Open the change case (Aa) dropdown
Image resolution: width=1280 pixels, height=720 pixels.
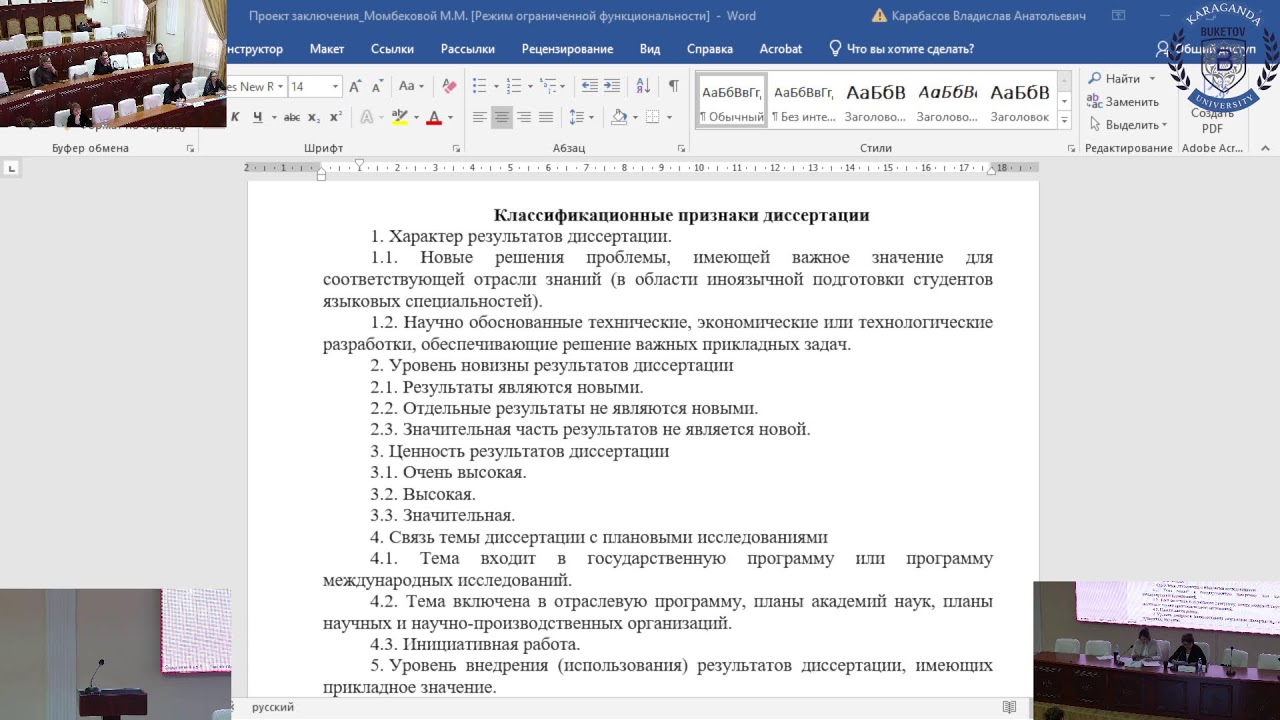tap(411, 86)
